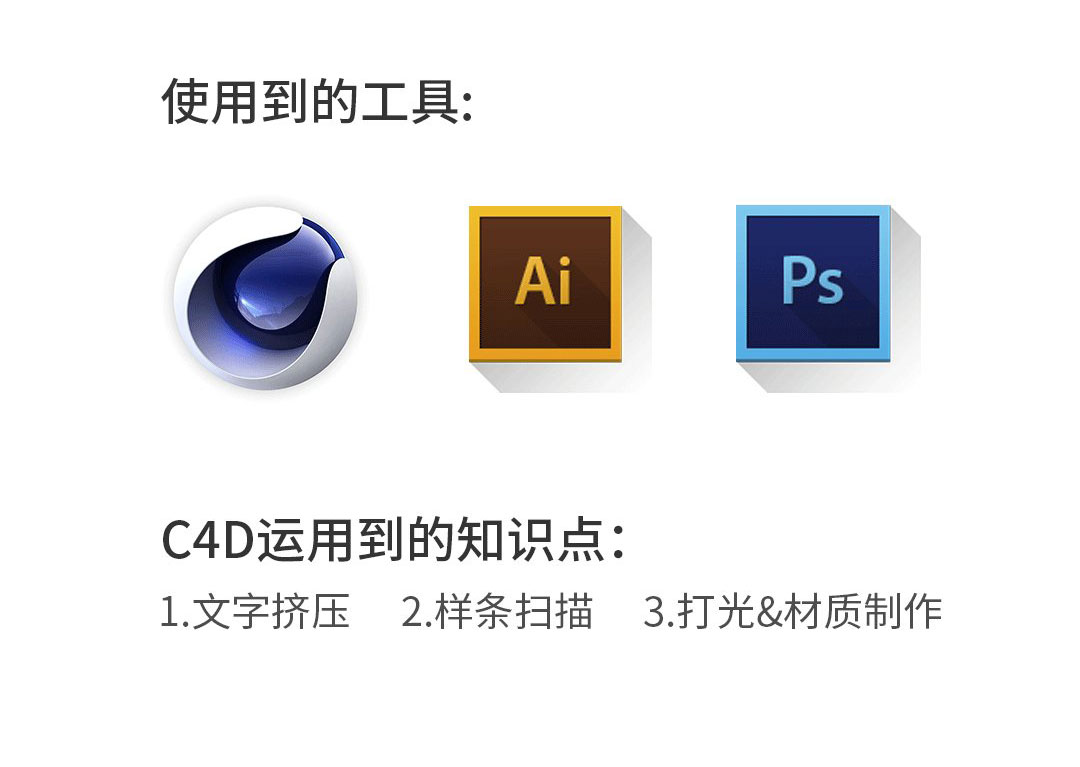Click the heading "C4D运用到的知识点:"

coord(394,540)
